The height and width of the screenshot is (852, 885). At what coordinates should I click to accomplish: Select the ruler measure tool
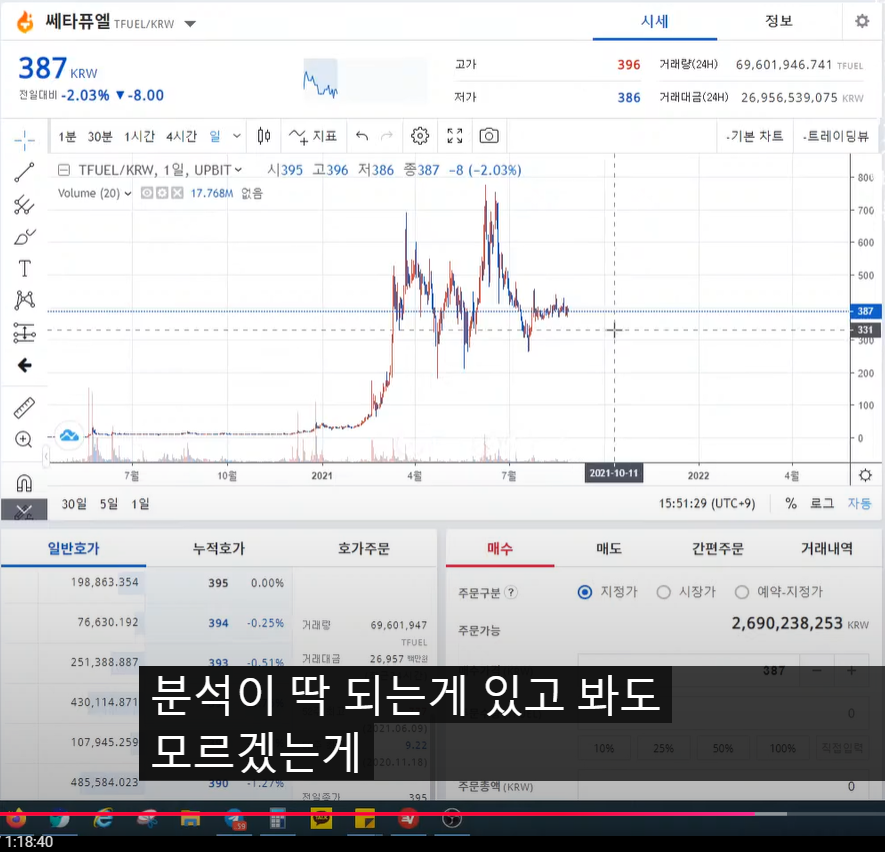pos(24,407)
